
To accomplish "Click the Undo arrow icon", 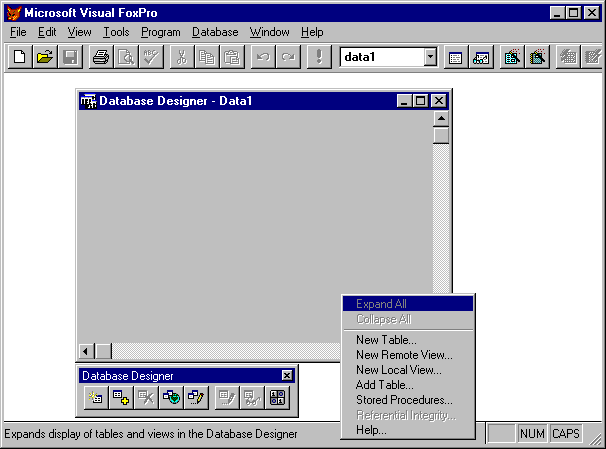I will 263,57.
